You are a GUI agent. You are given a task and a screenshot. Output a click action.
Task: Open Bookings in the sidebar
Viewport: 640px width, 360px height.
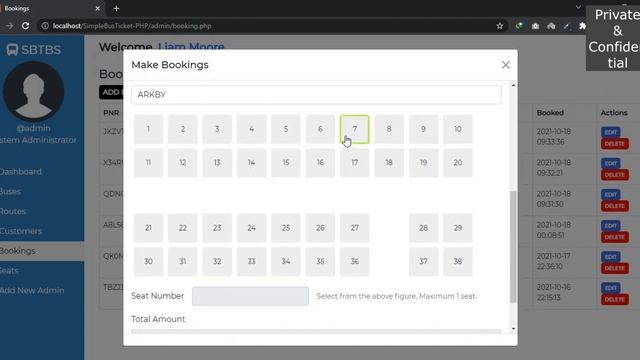18,251
